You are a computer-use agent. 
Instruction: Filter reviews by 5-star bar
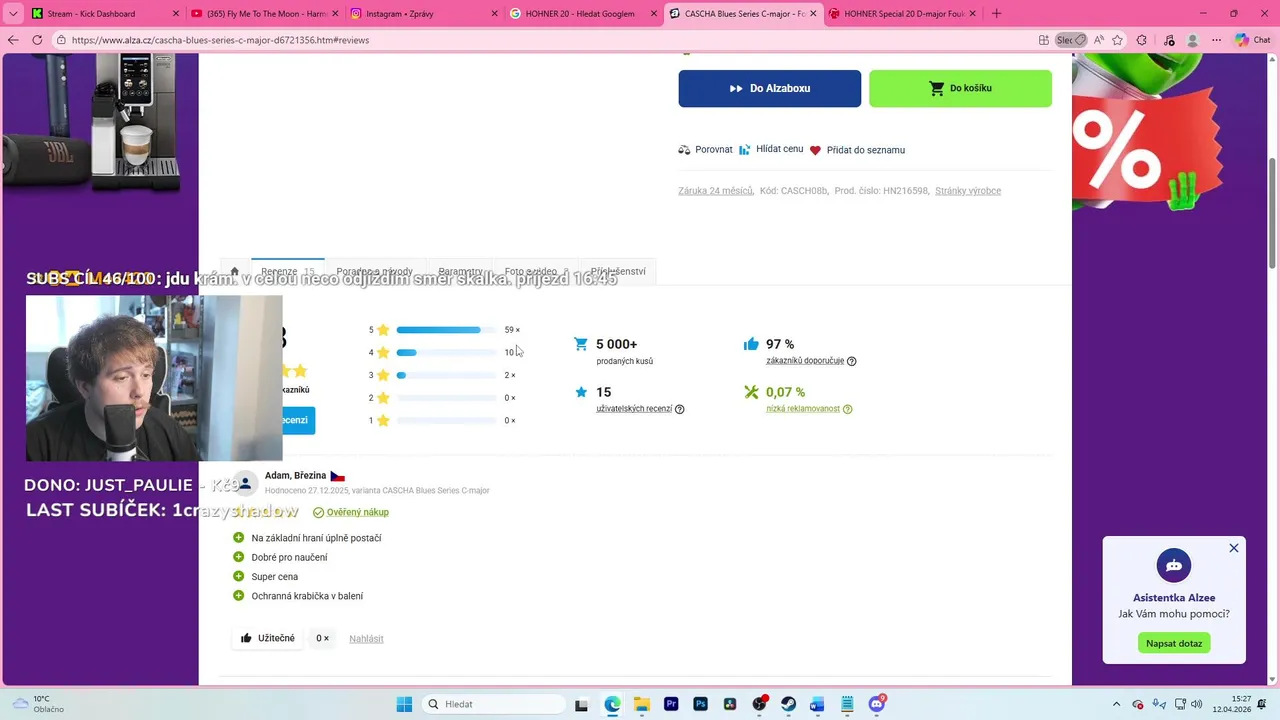446,330
